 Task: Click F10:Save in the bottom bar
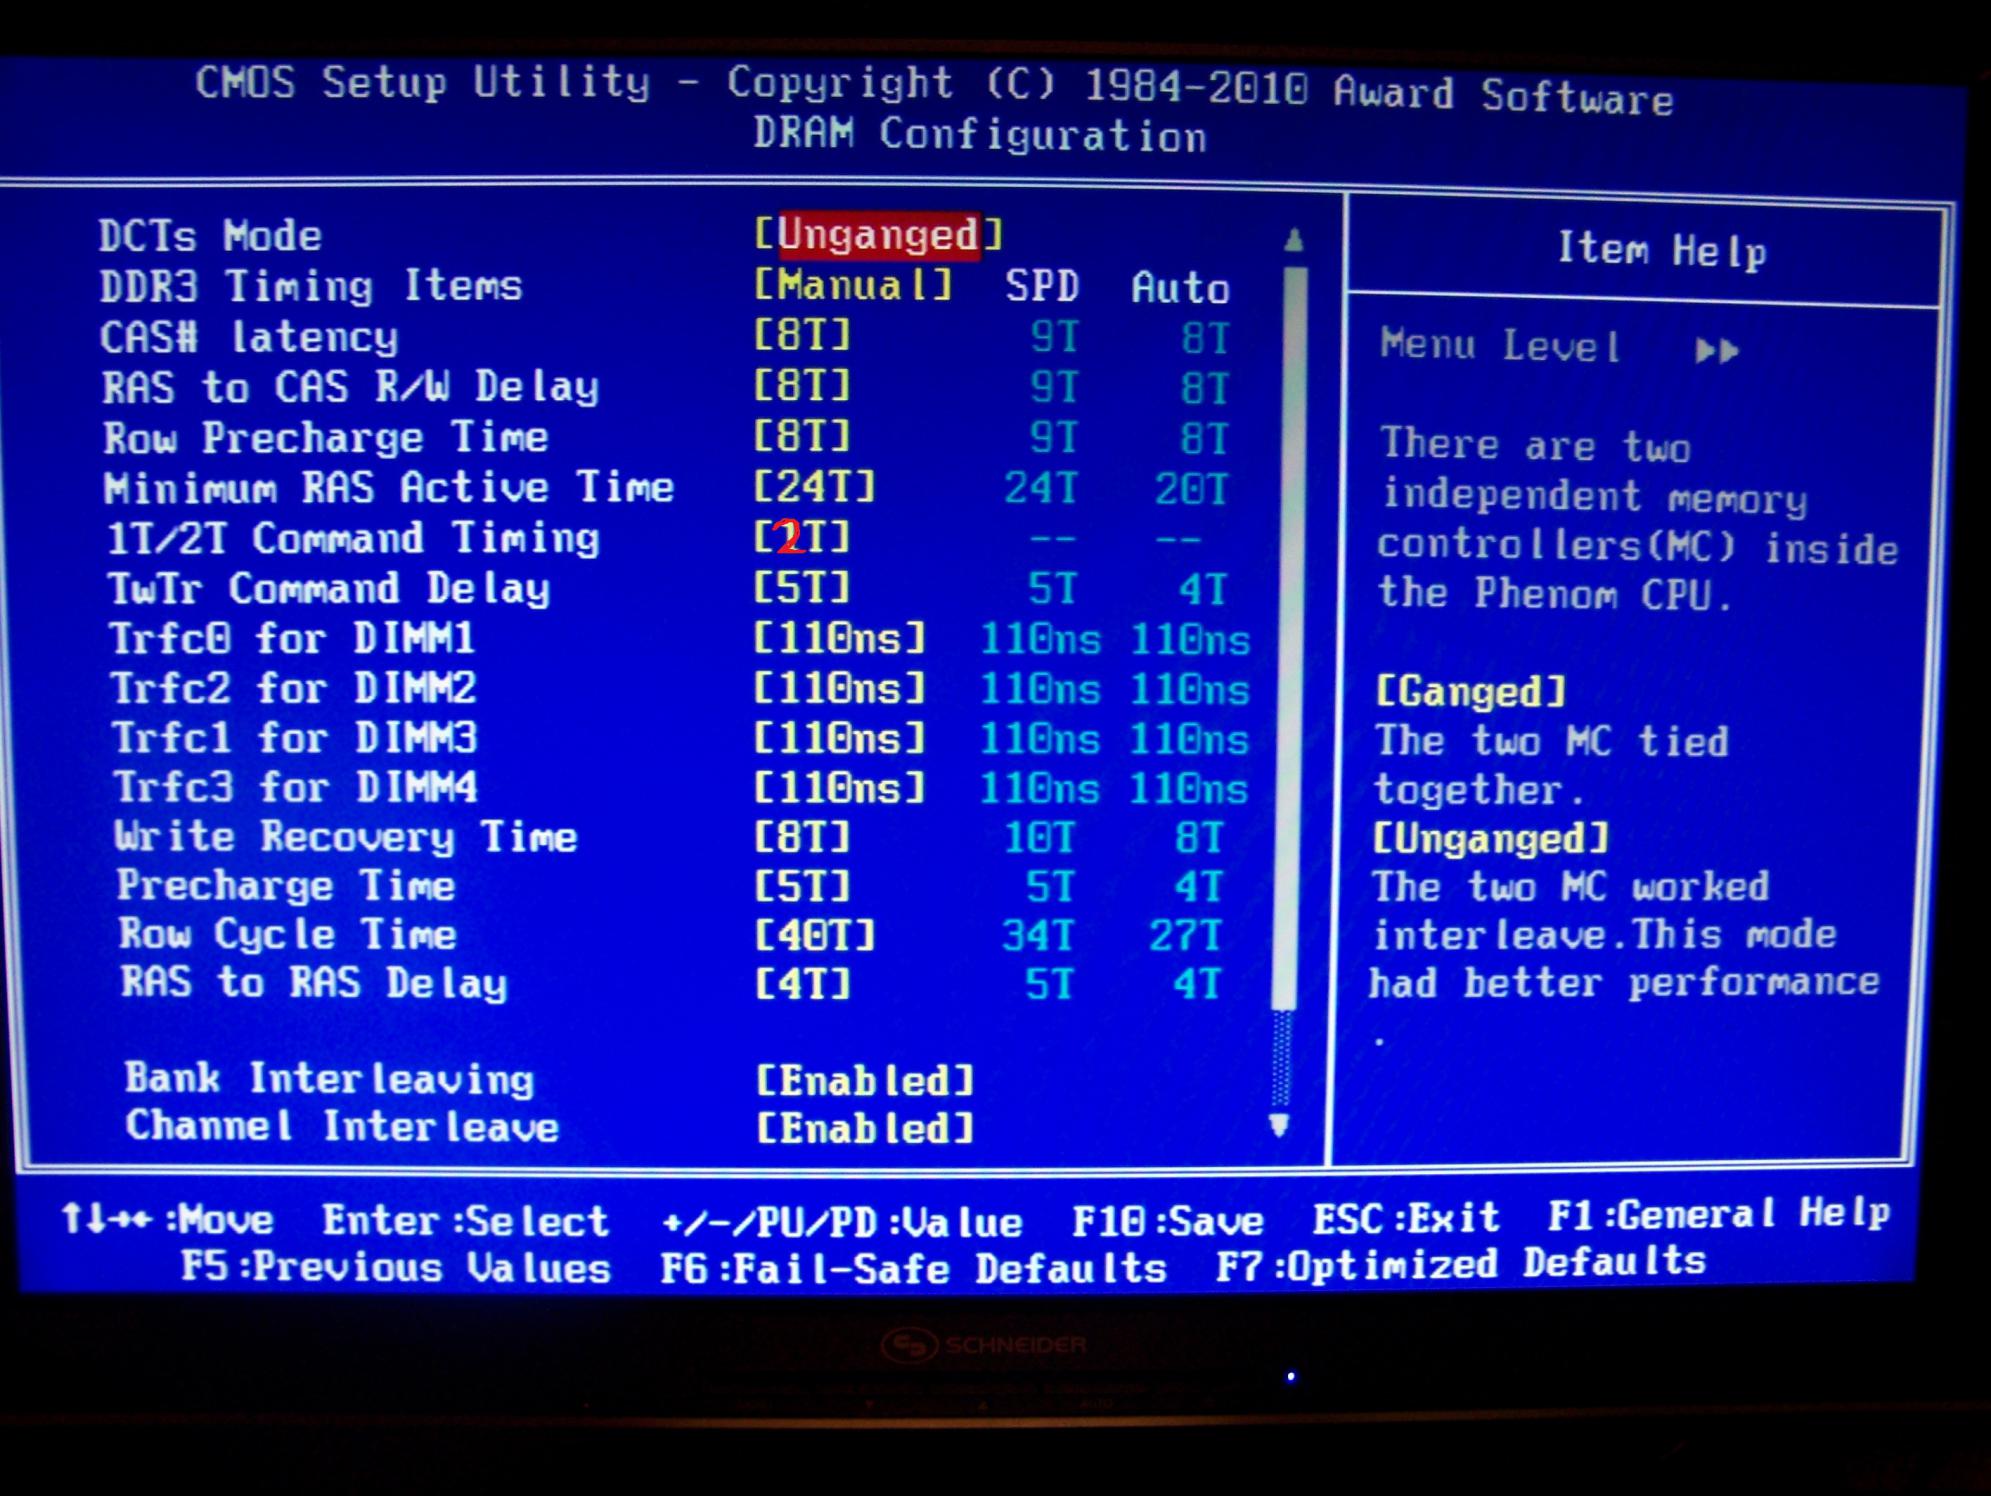point(1167,1221)
